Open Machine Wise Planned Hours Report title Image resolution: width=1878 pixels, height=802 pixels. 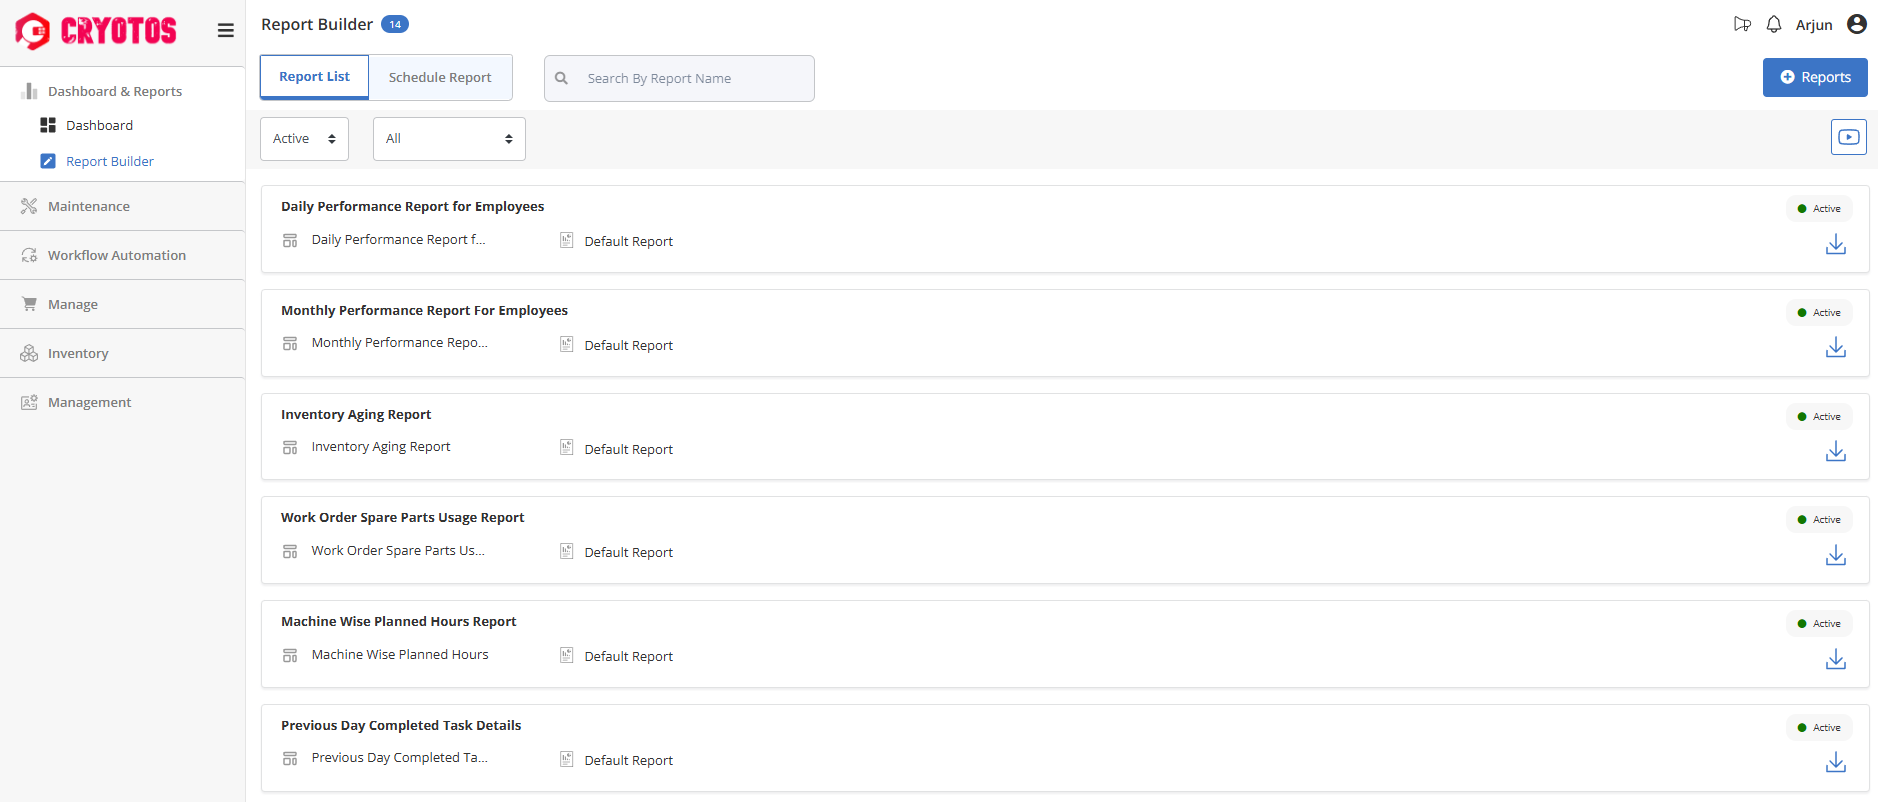coord(398,621)
